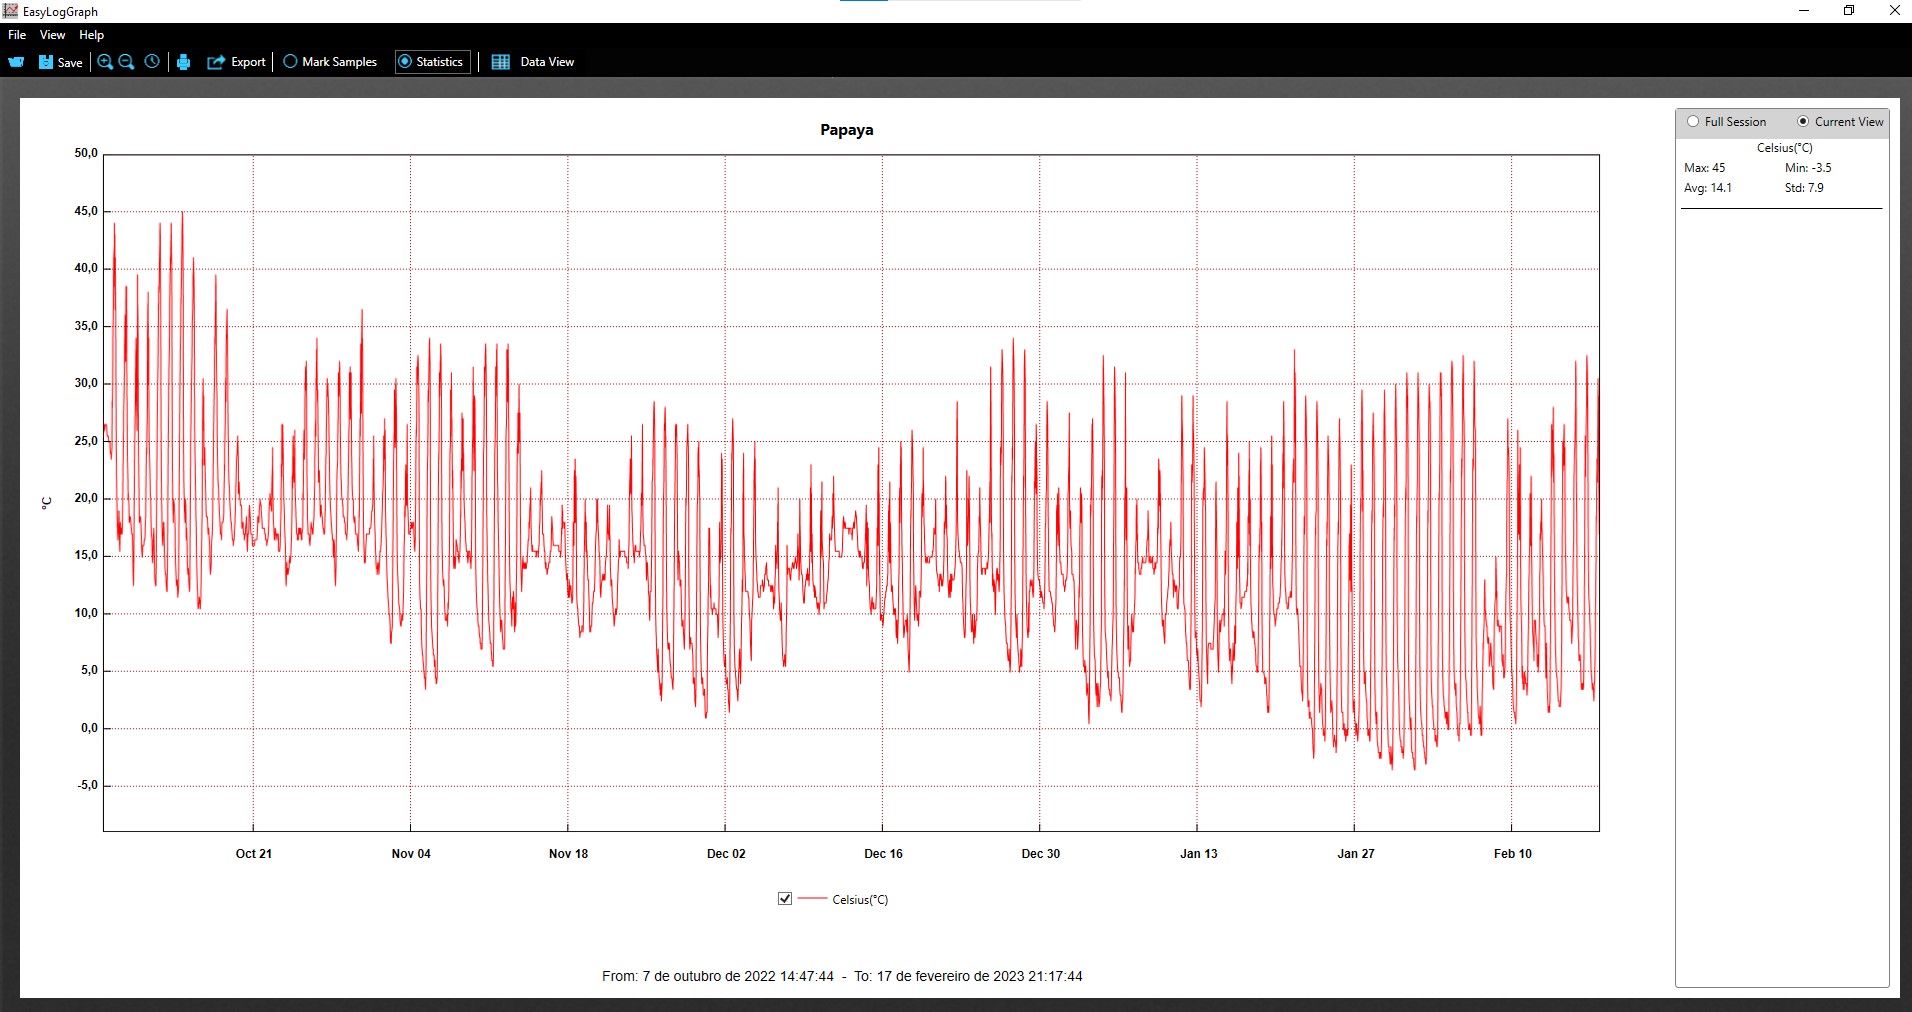Click the open file folder icon

16,62
